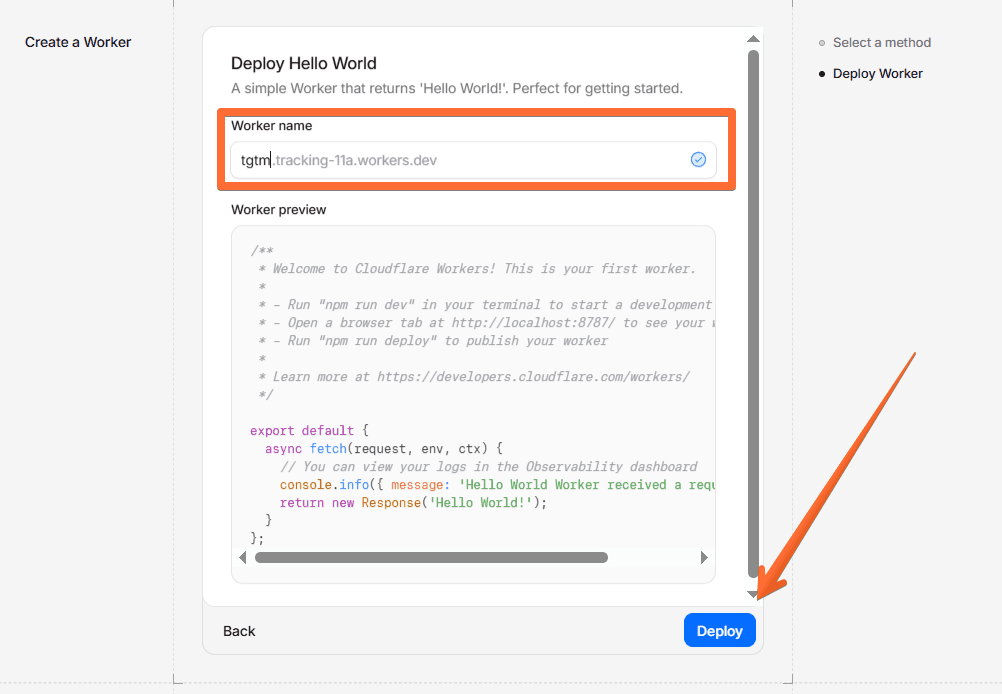Screen dimensions: 1002x694
Task: Click the code preview left scroll arrow
Action: click(242, 558)
